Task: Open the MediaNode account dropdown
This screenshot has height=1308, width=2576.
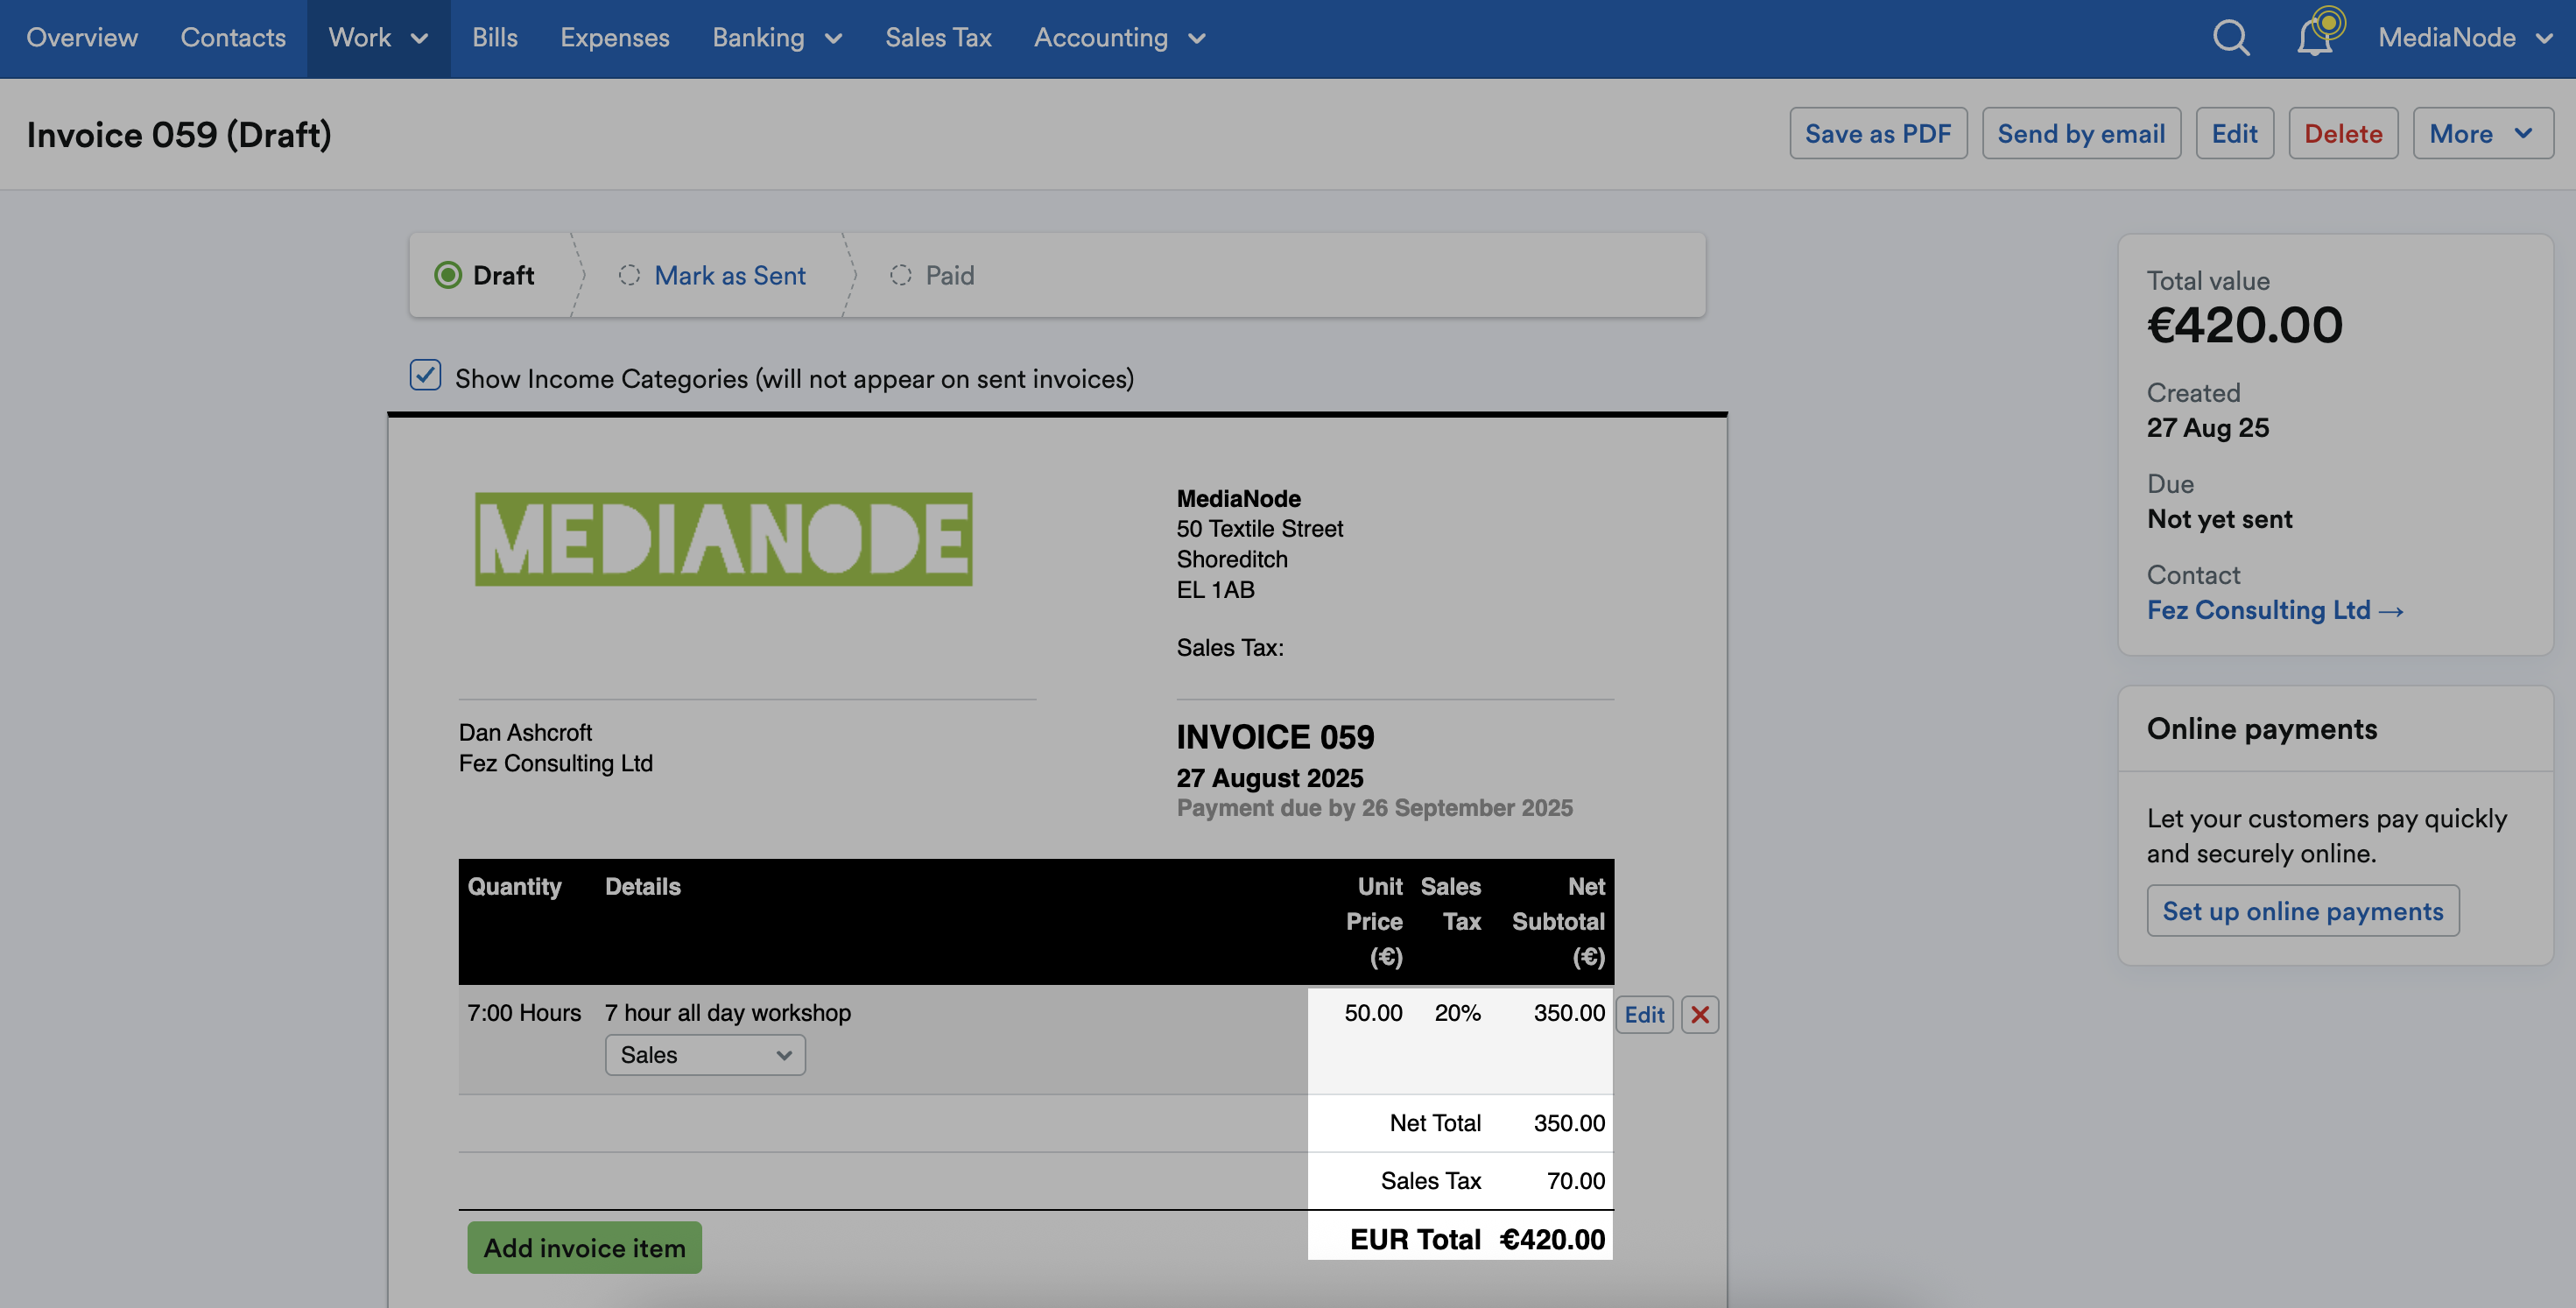Action: coord(2466,37)
